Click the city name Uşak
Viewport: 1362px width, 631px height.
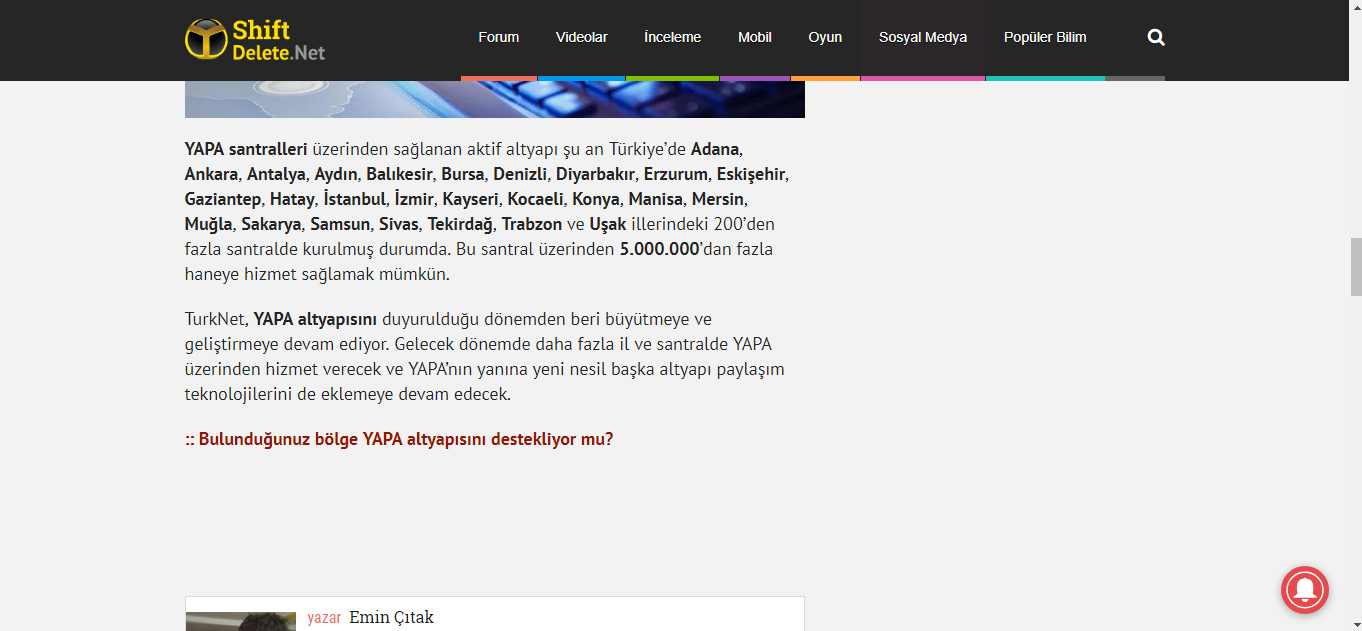(x=608, y=224)
